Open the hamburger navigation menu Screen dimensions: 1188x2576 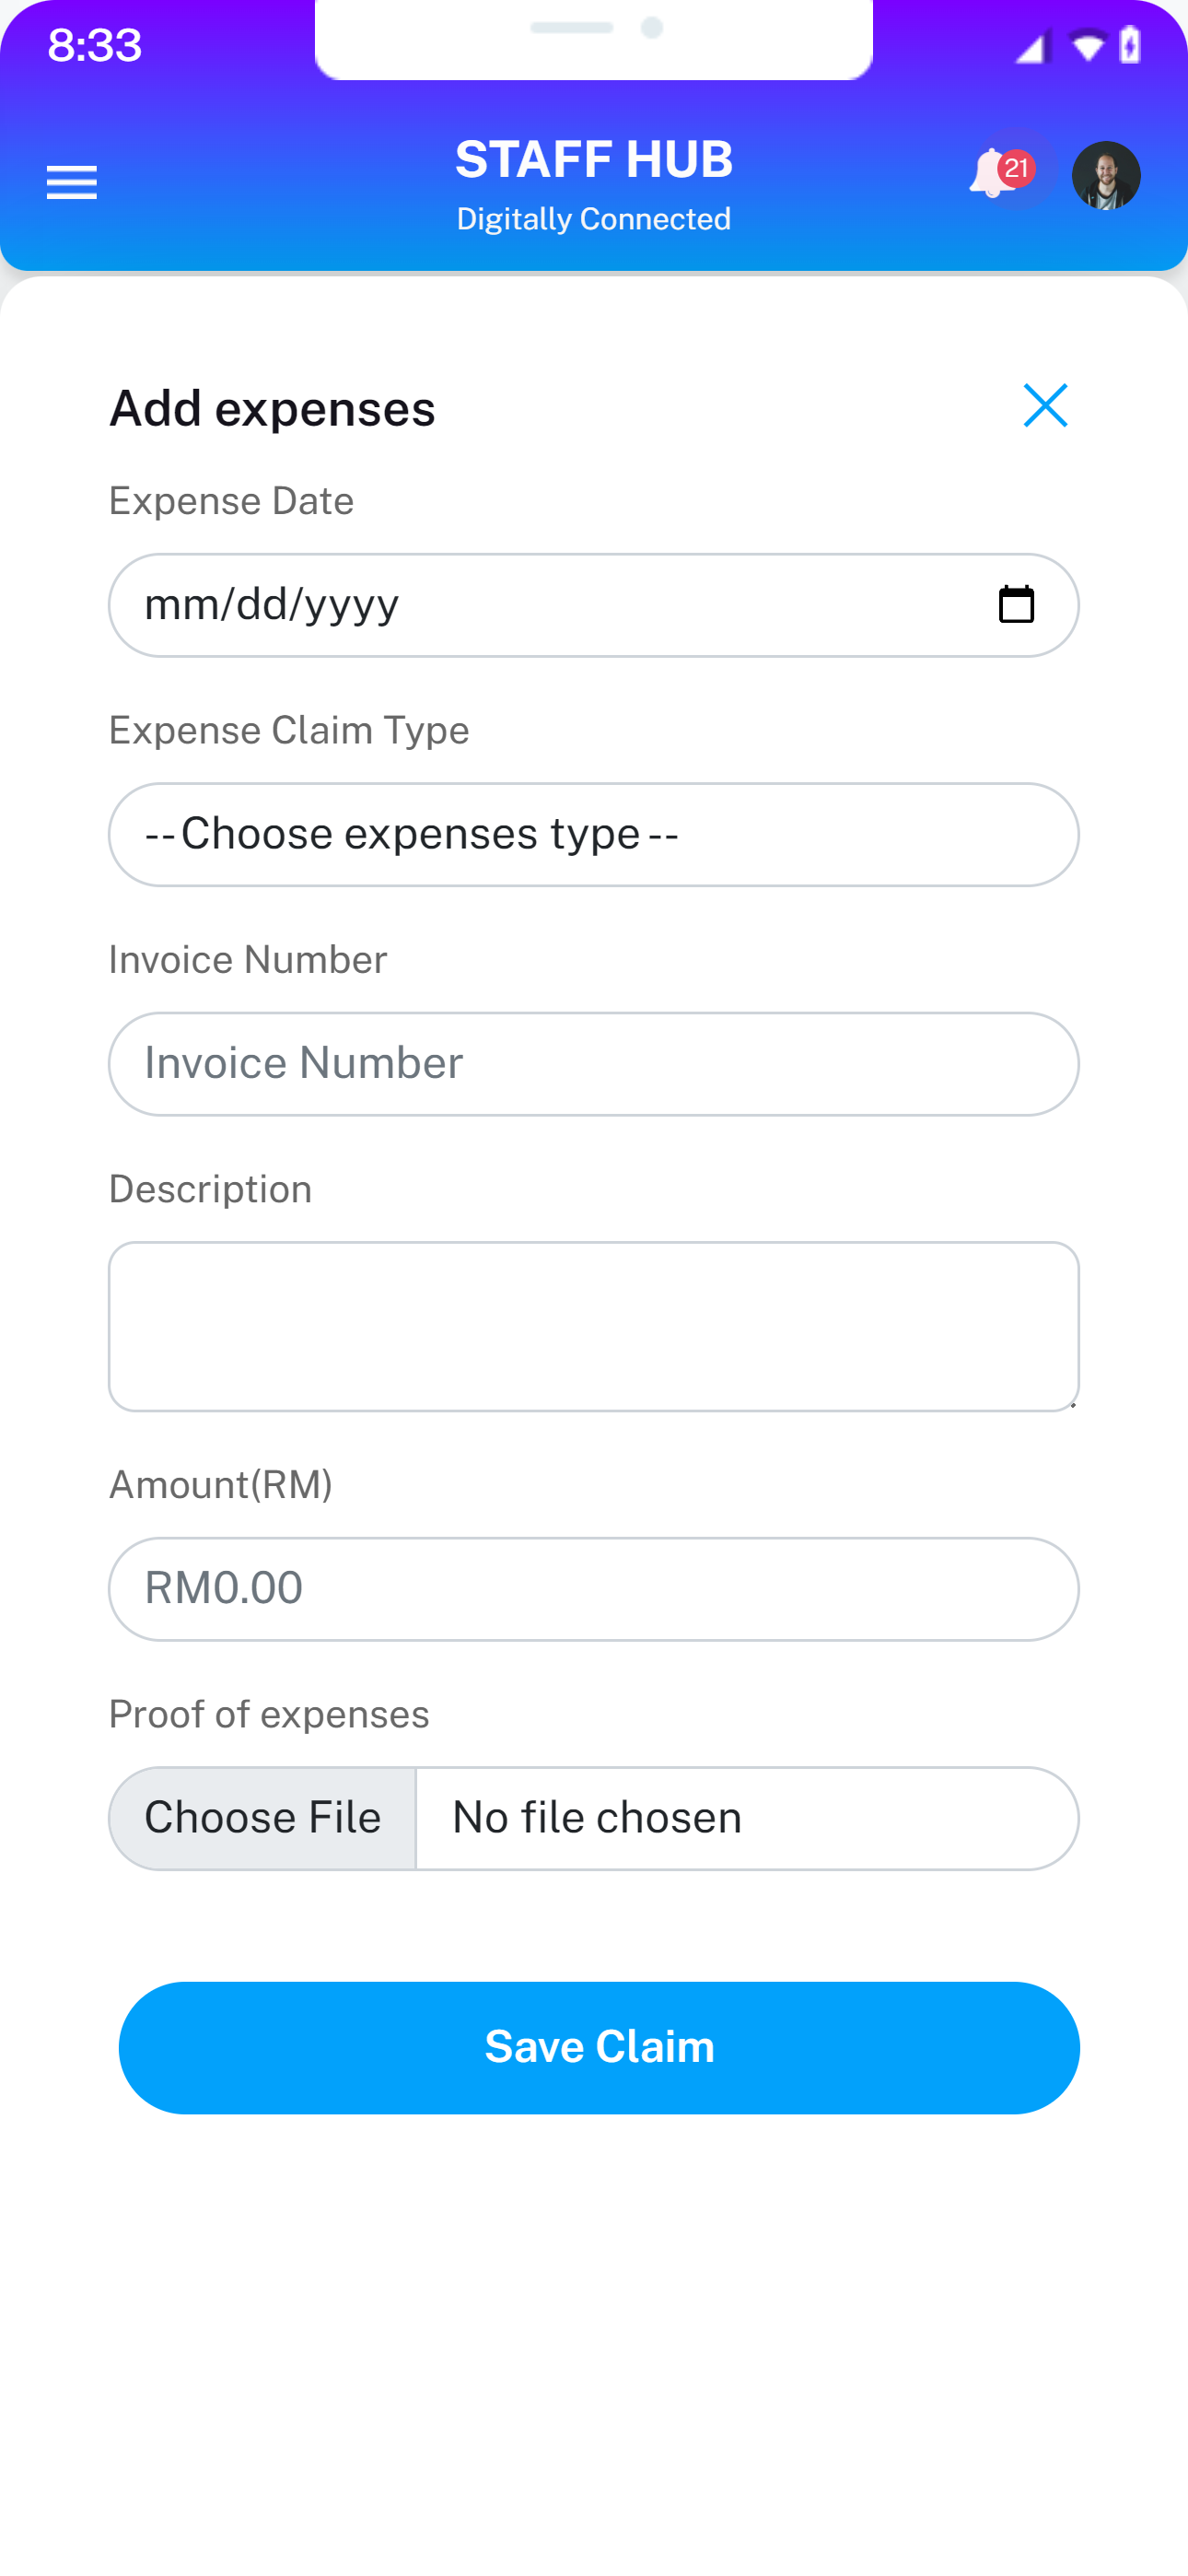(x=72, y=183)
